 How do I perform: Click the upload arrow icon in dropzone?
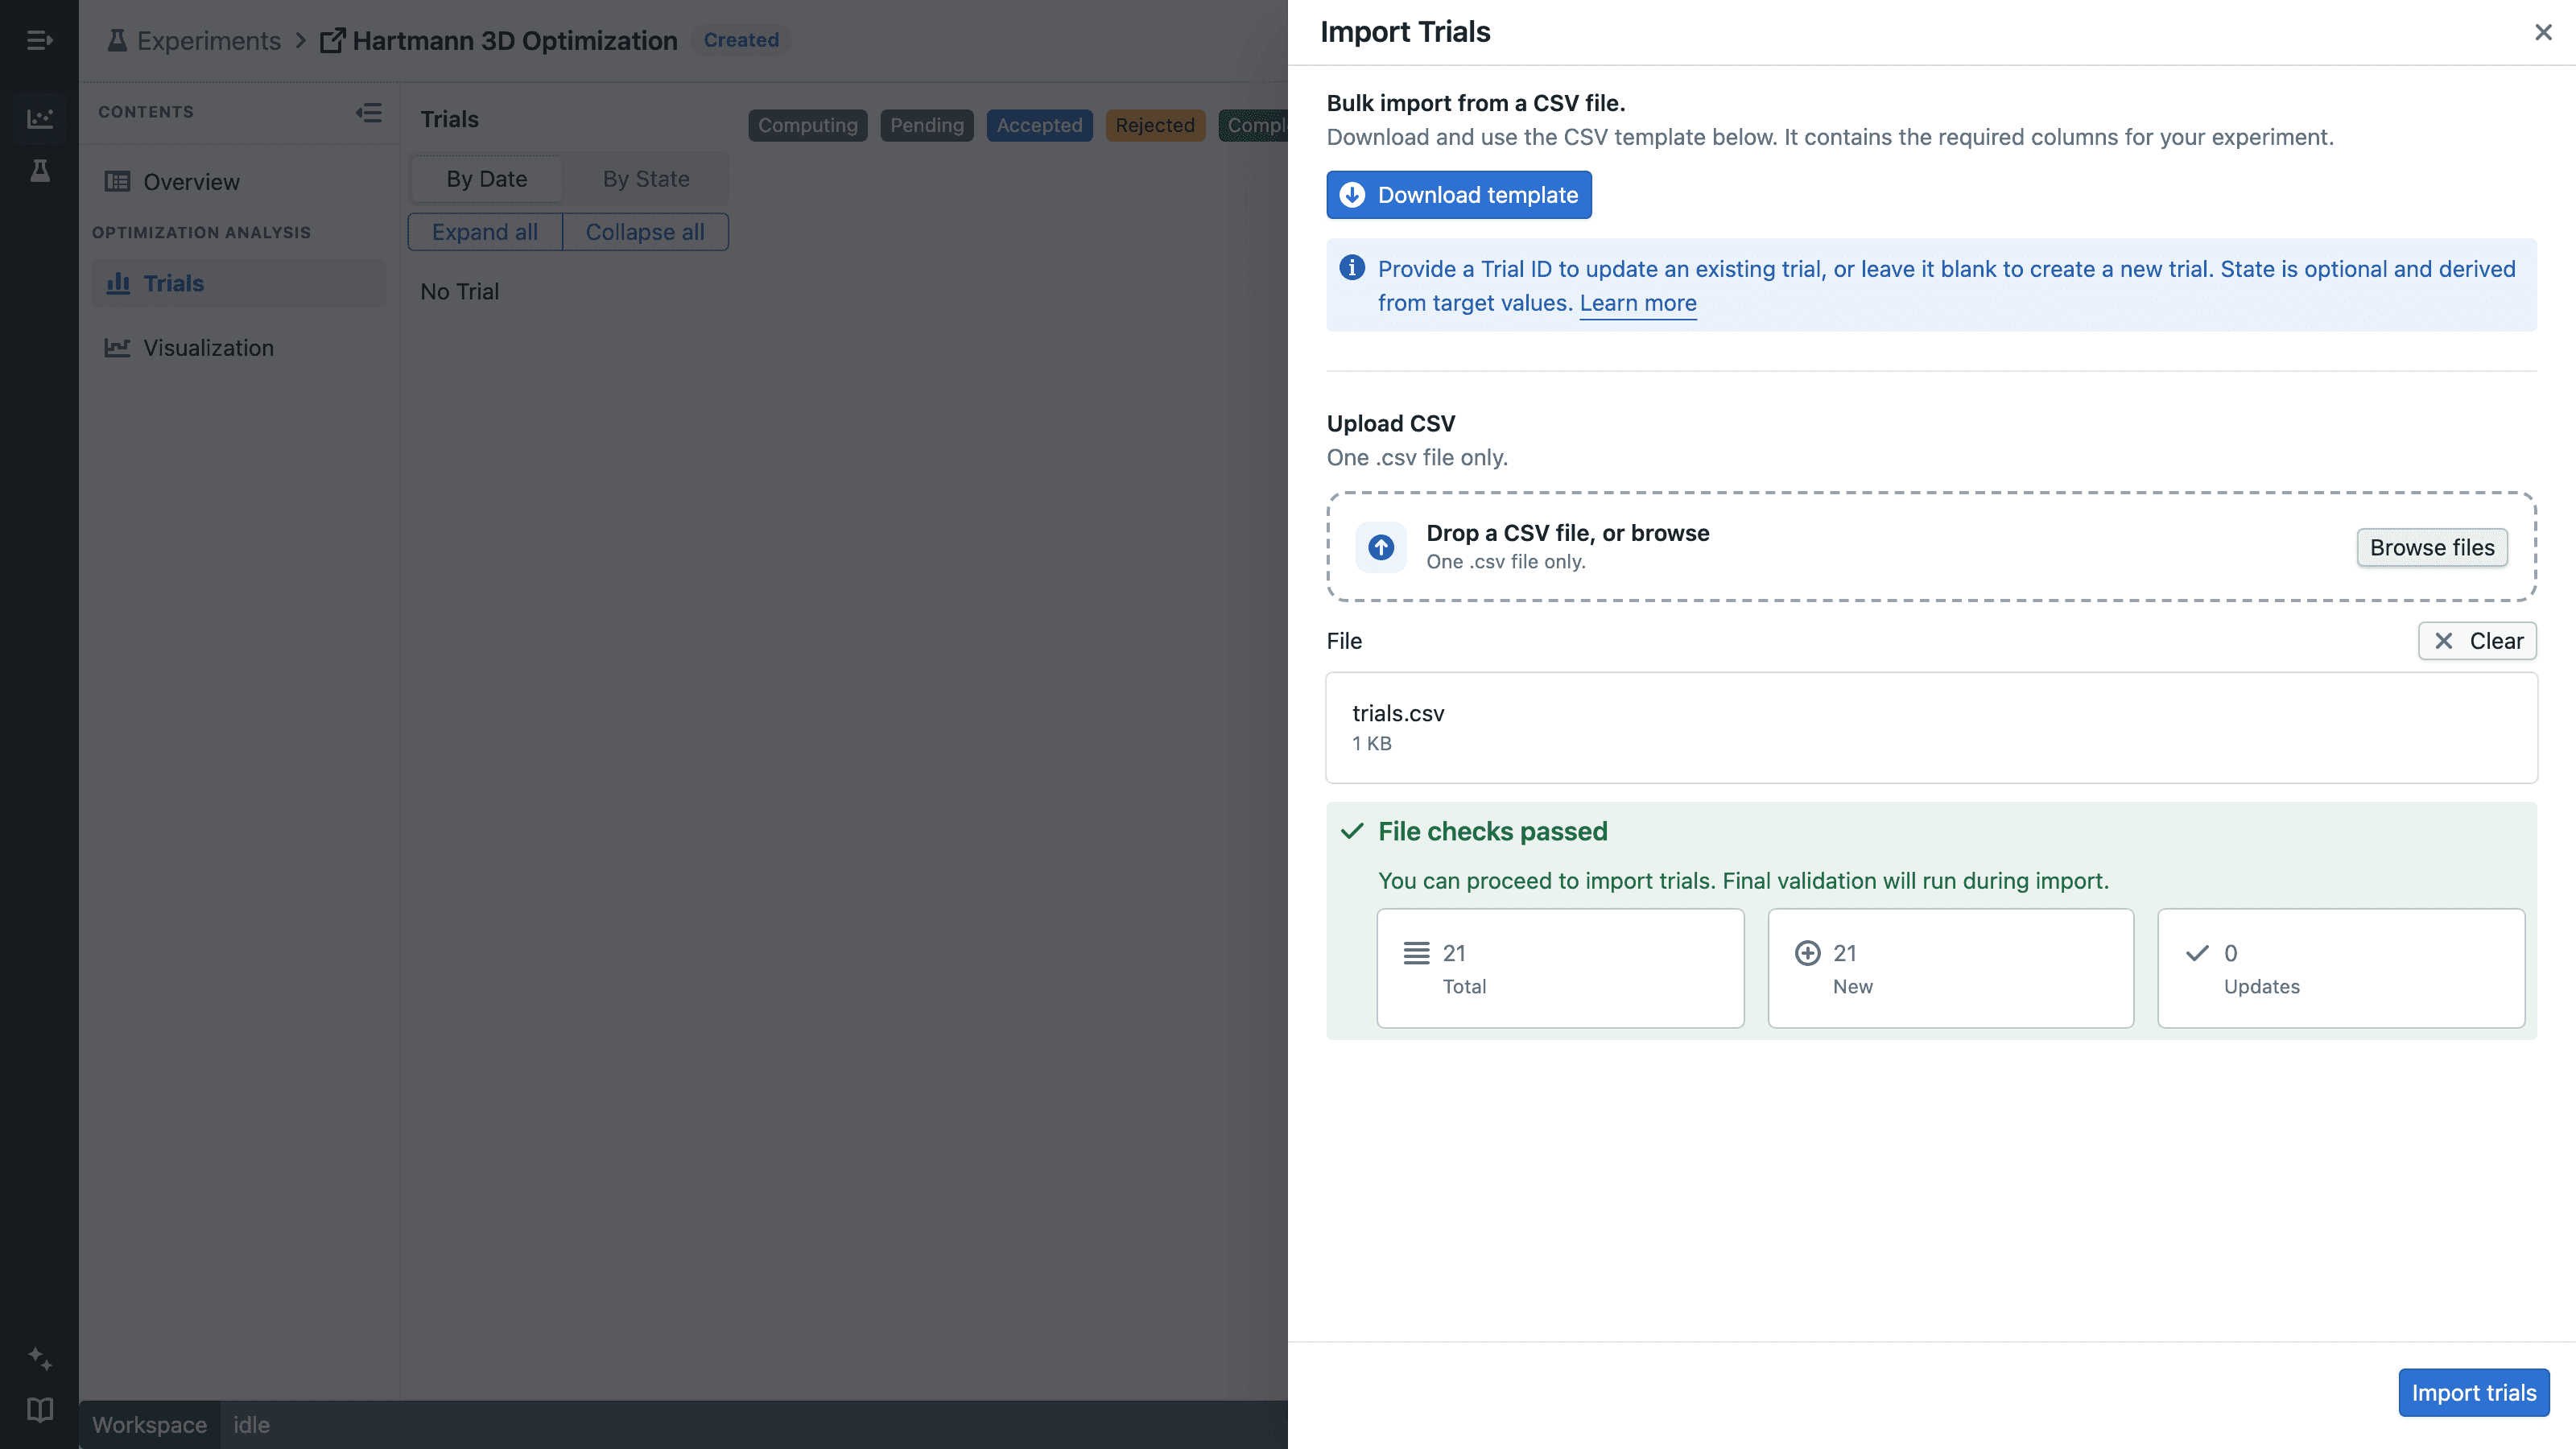(x=1381, y=547)
